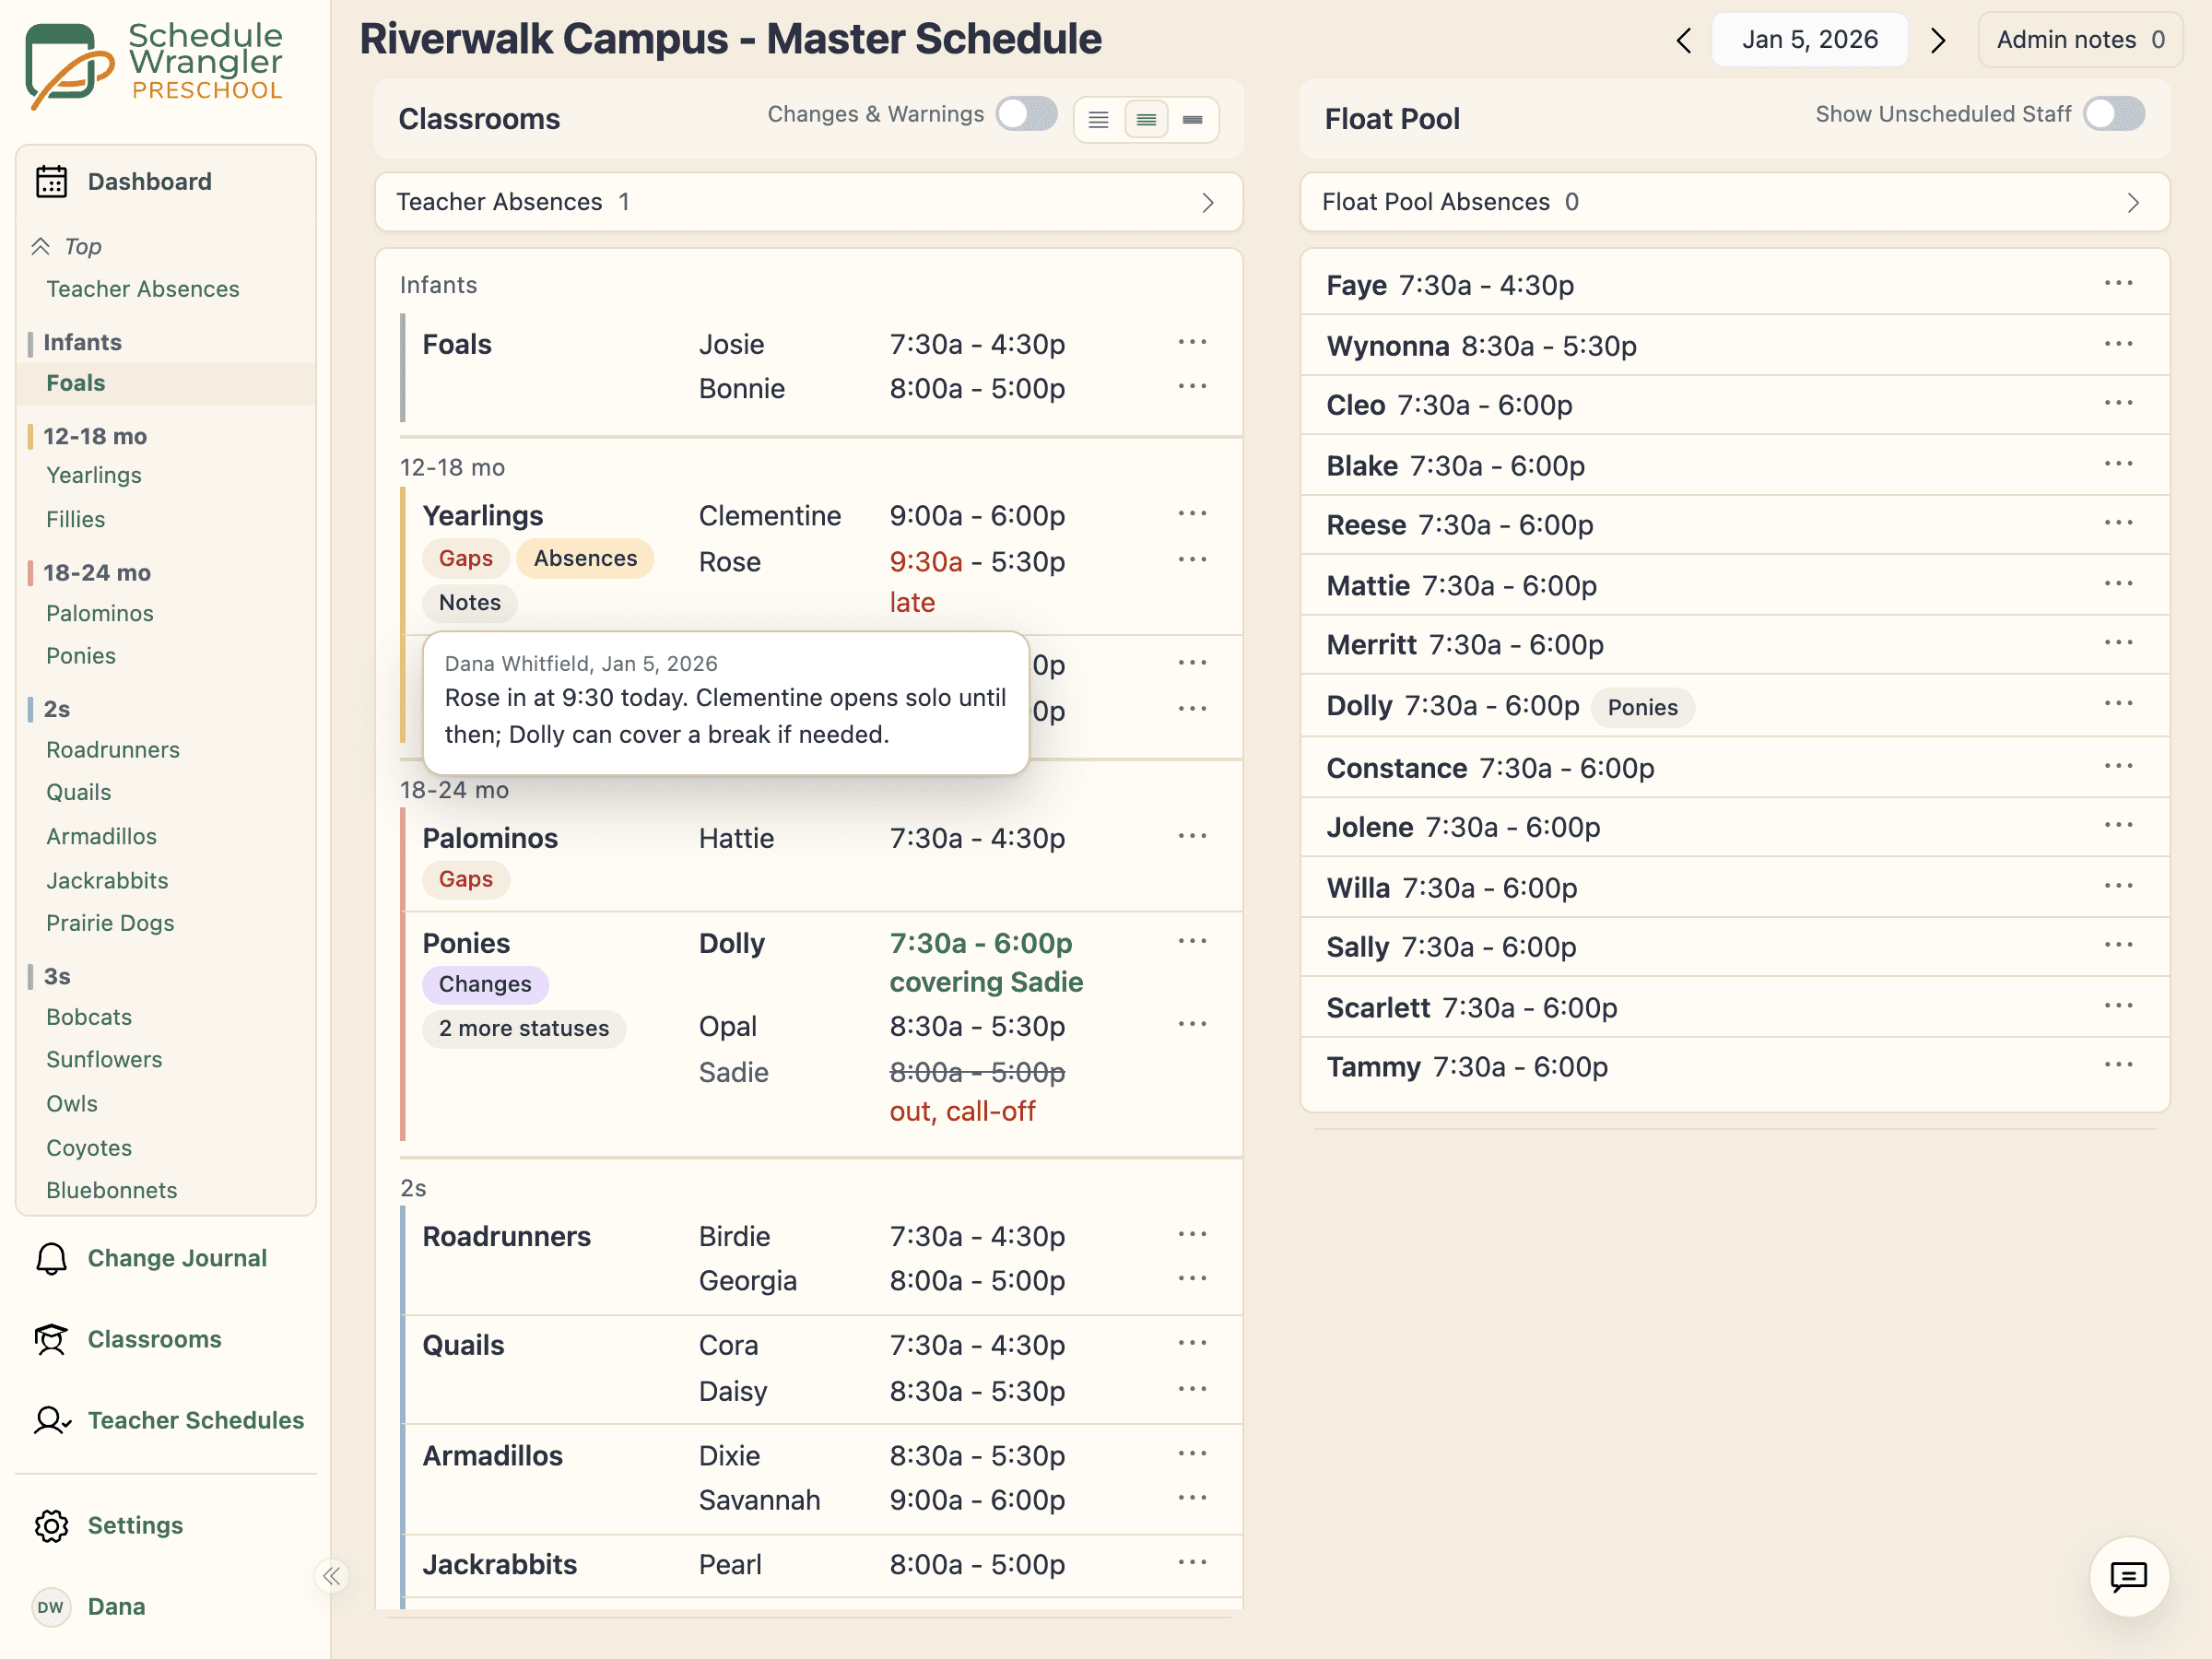
Task: Click the Gaps tag under Palominos
Action: point(466,879)
